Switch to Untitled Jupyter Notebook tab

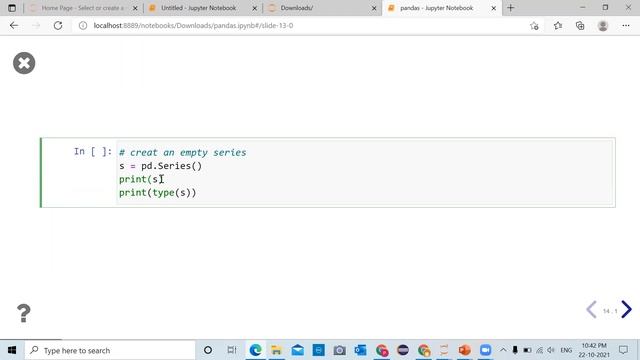(x=198, y=8)
